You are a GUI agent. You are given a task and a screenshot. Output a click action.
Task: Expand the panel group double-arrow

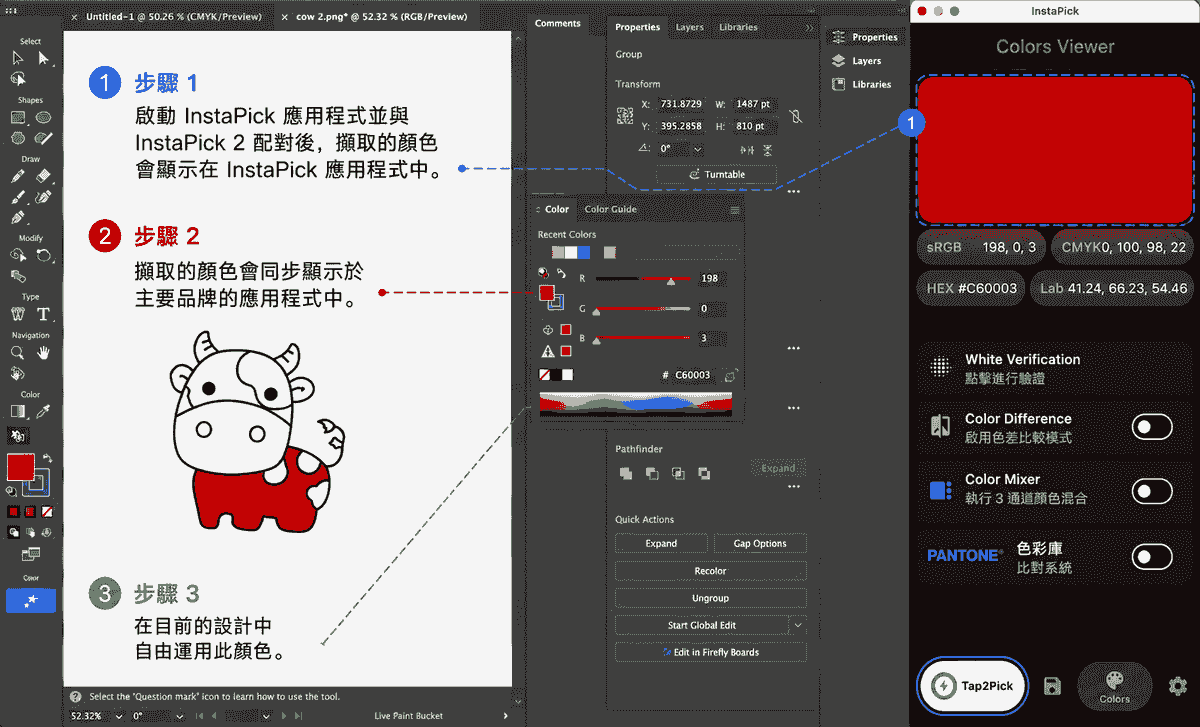point(809,28)
